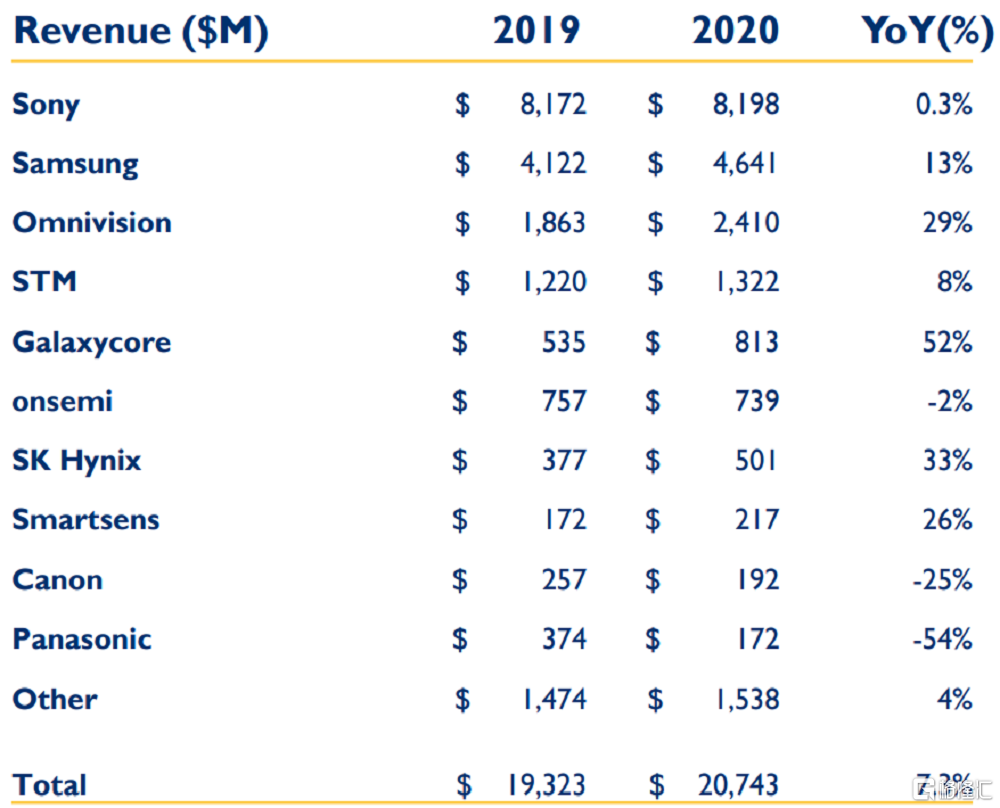
Task: Click Omnivision's 29% YoY value
Action: [947, 222]
